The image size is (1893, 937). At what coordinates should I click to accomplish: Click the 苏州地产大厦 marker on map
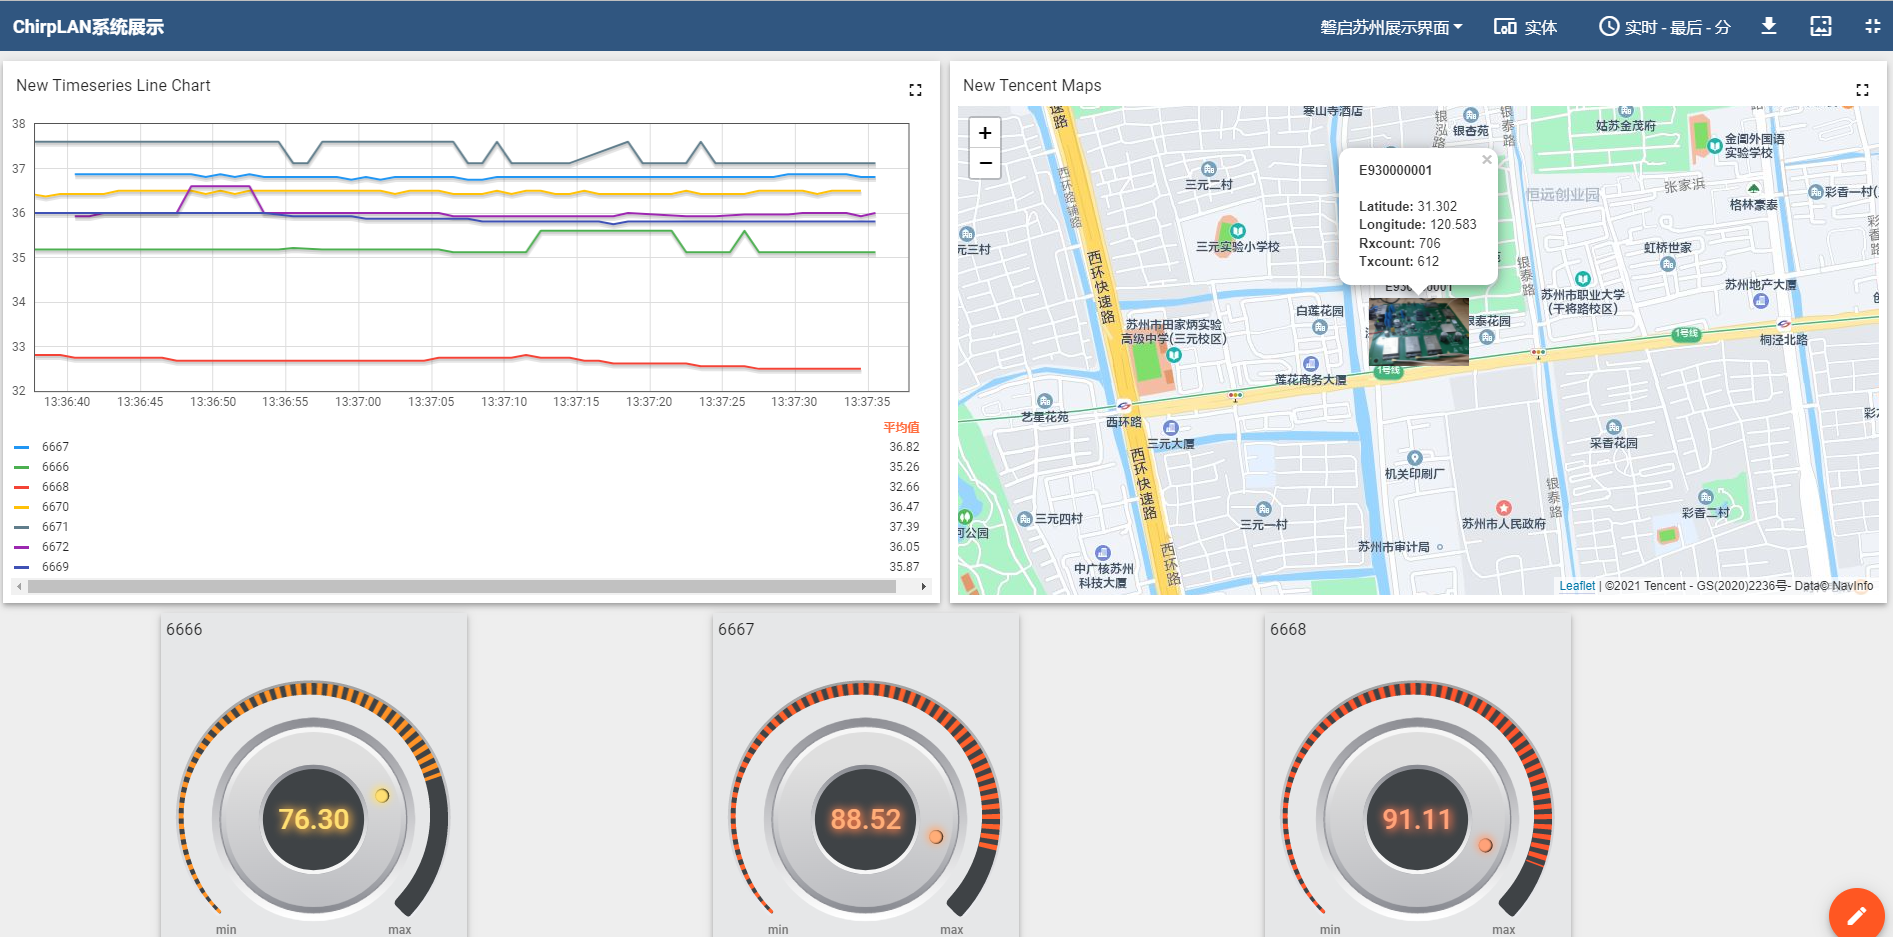pos(1761,300)
